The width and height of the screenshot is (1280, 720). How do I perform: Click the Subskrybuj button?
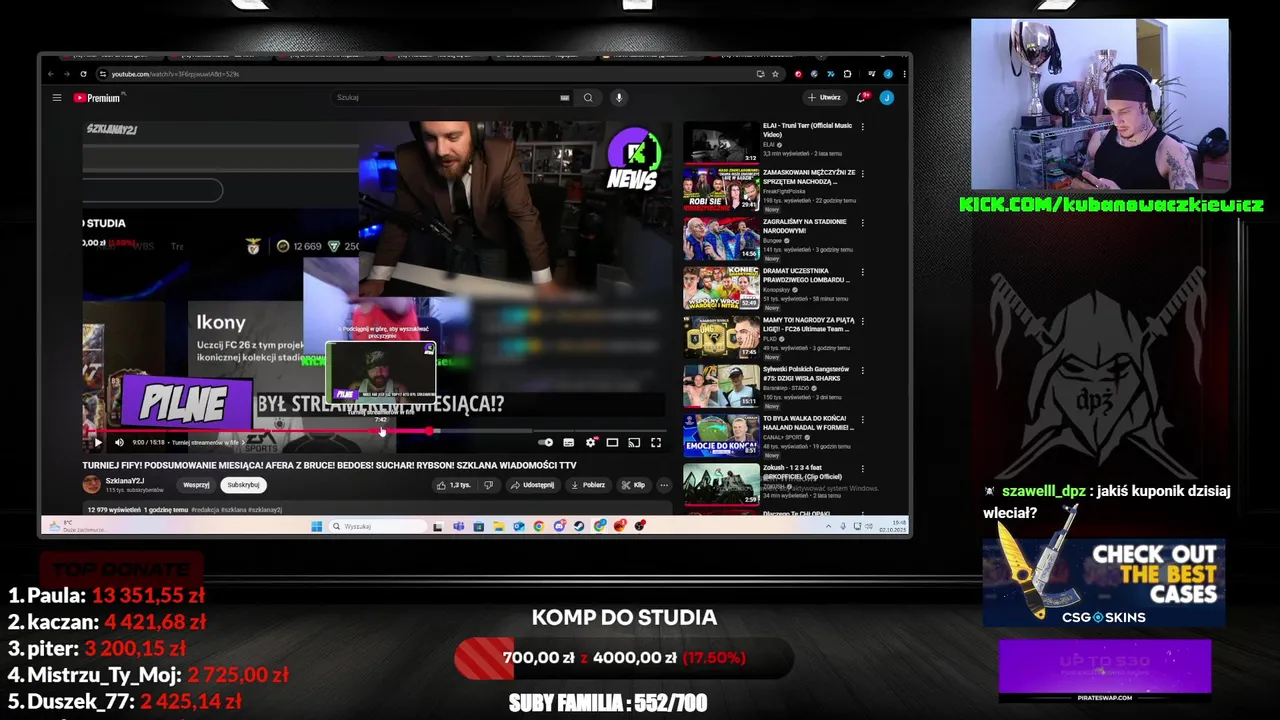pos(243,485)
